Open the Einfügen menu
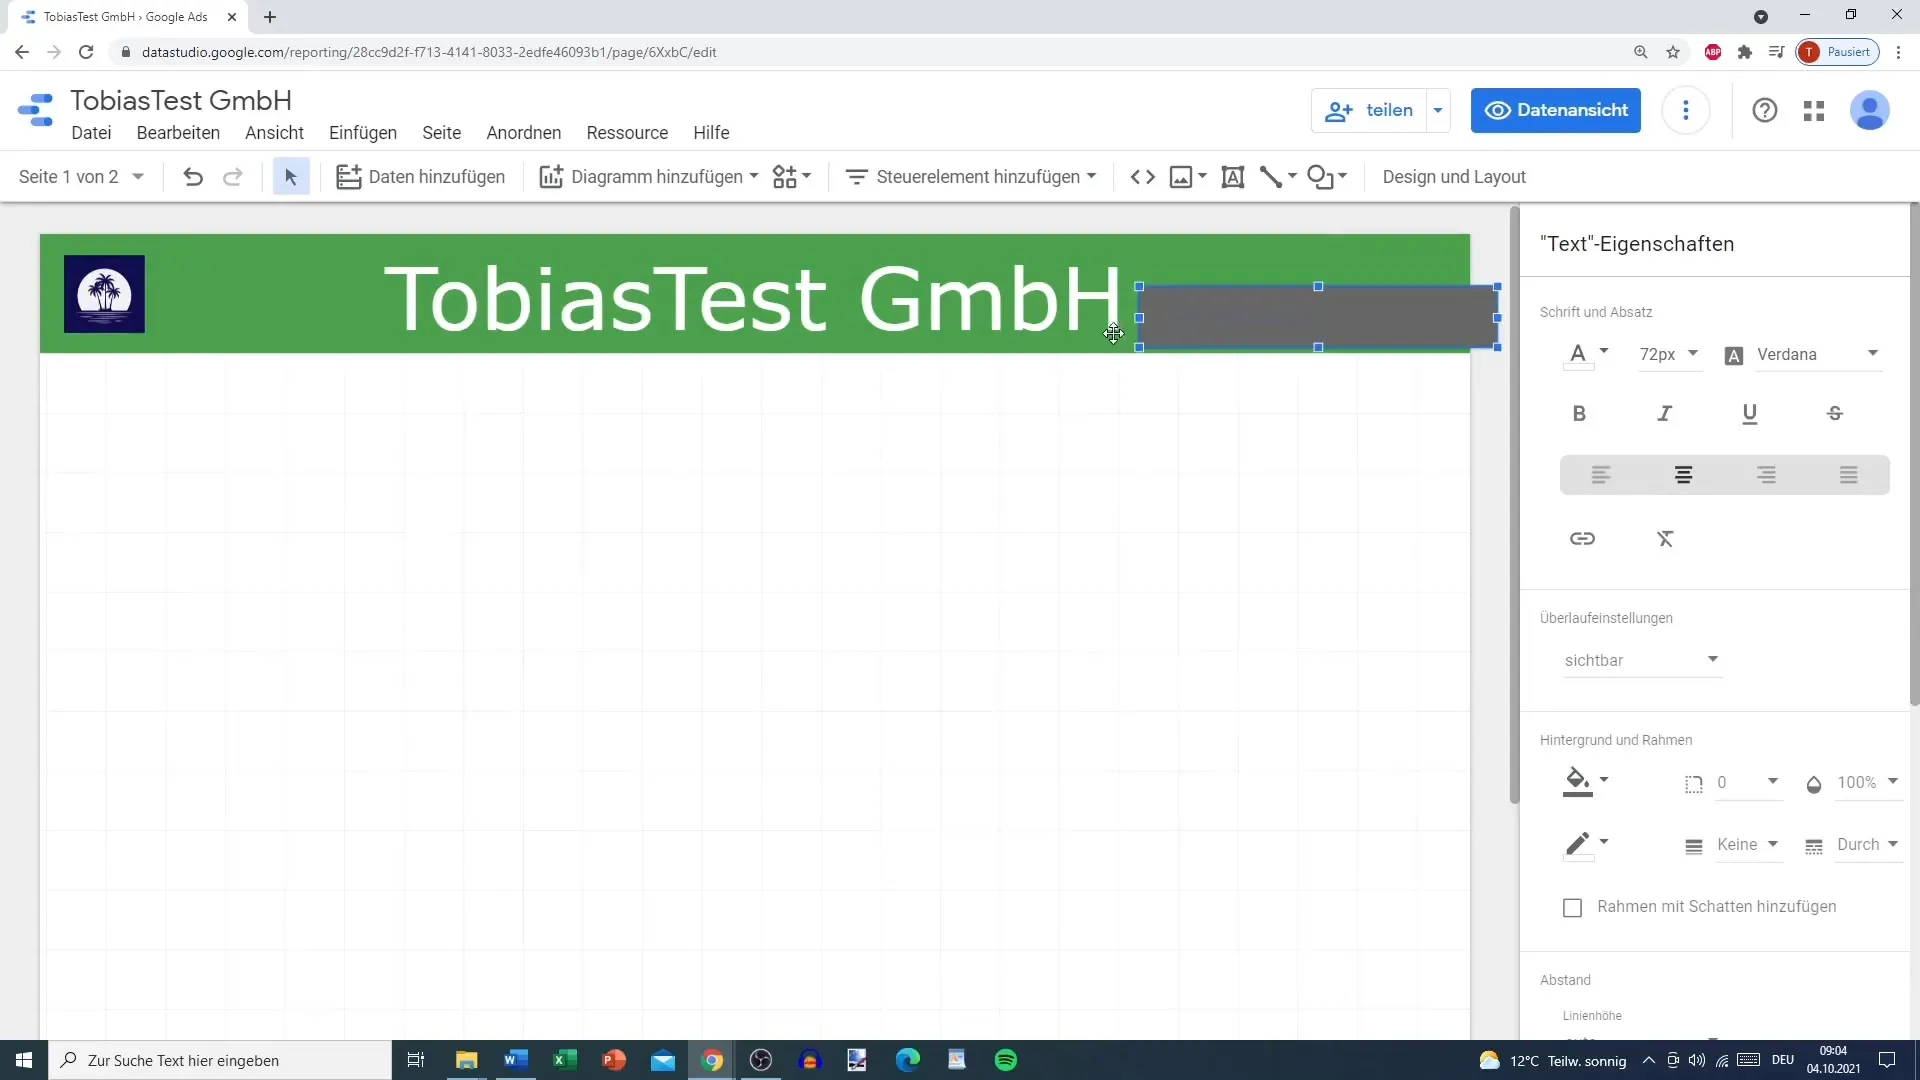The width and height of the screenshot is (1920, 1080). point(363,133)
